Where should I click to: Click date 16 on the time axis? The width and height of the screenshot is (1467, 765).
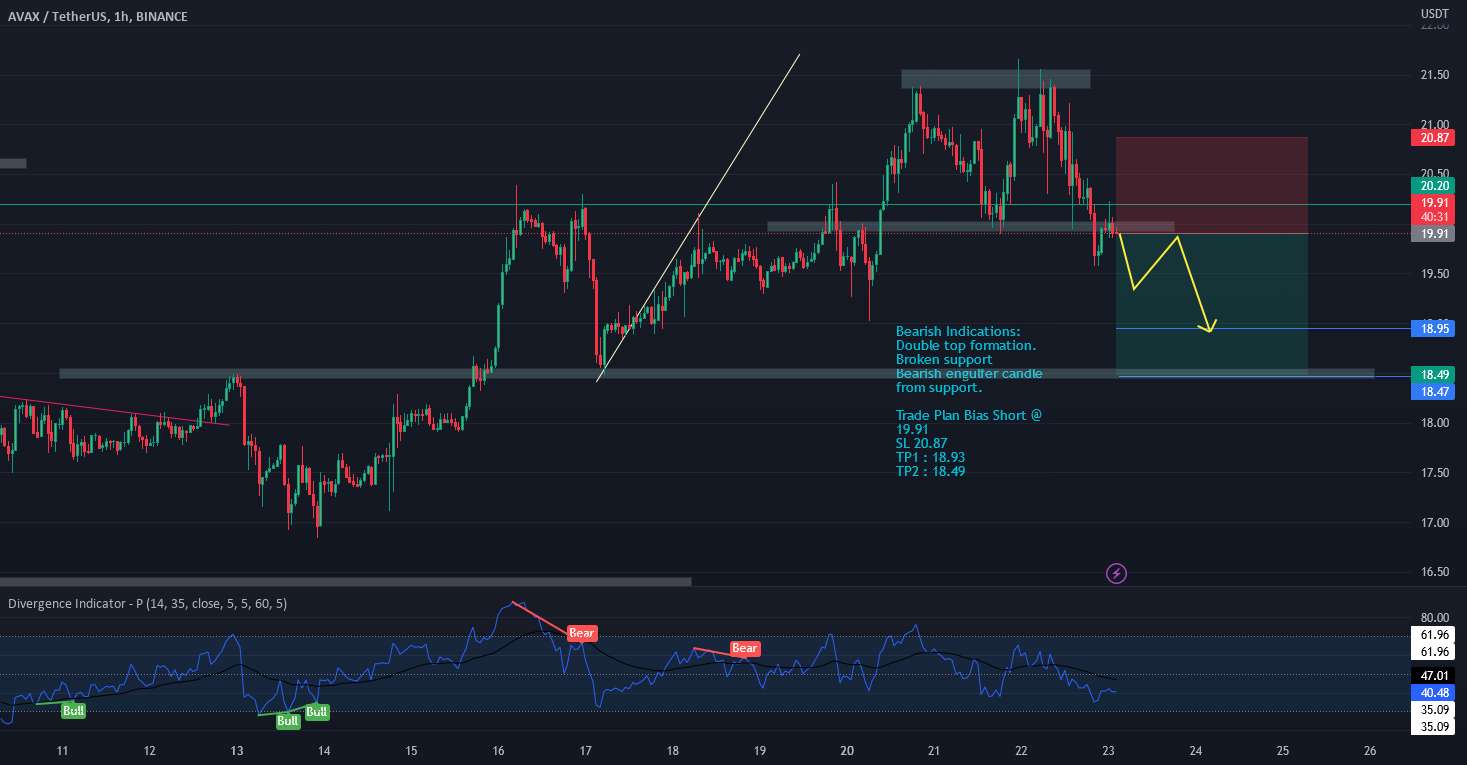tap(498, 750)
